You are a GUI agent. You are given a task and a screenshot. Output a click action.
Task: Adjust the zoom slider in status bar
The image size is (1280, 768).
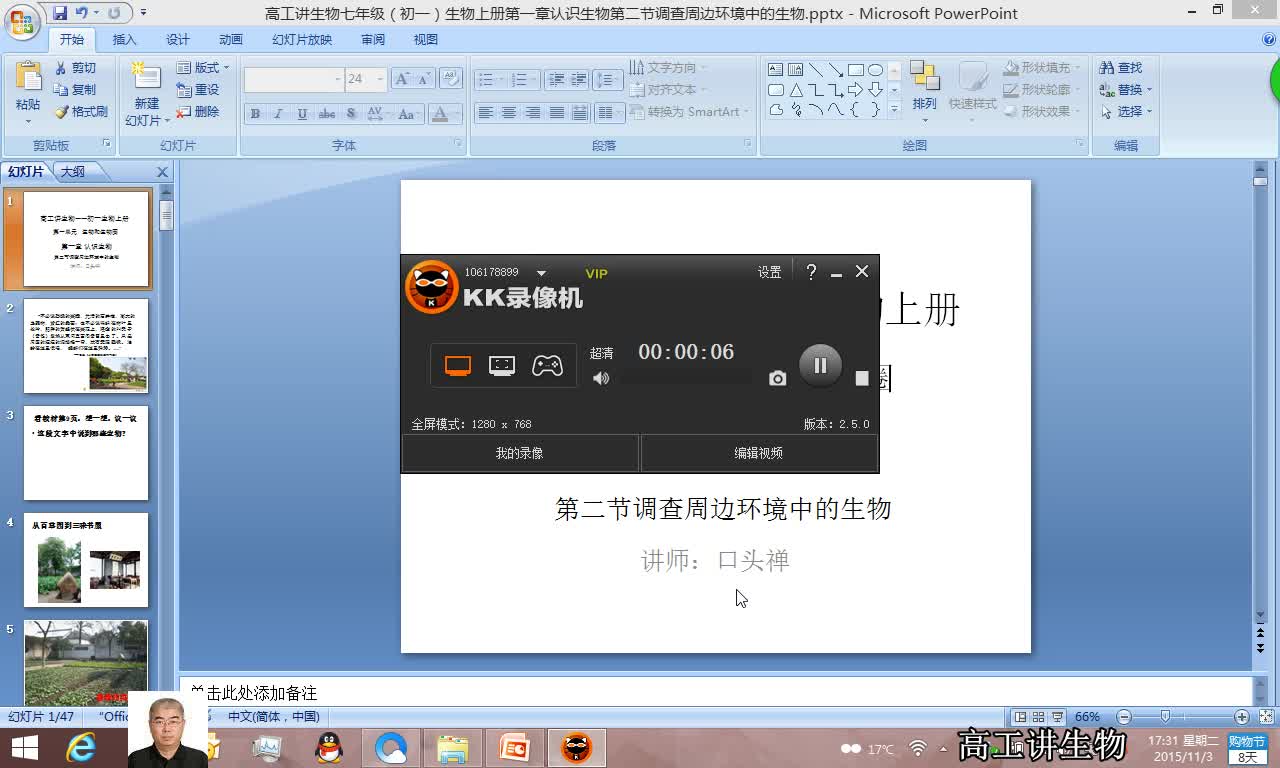pyautogui.click(x=1165, y=717)
